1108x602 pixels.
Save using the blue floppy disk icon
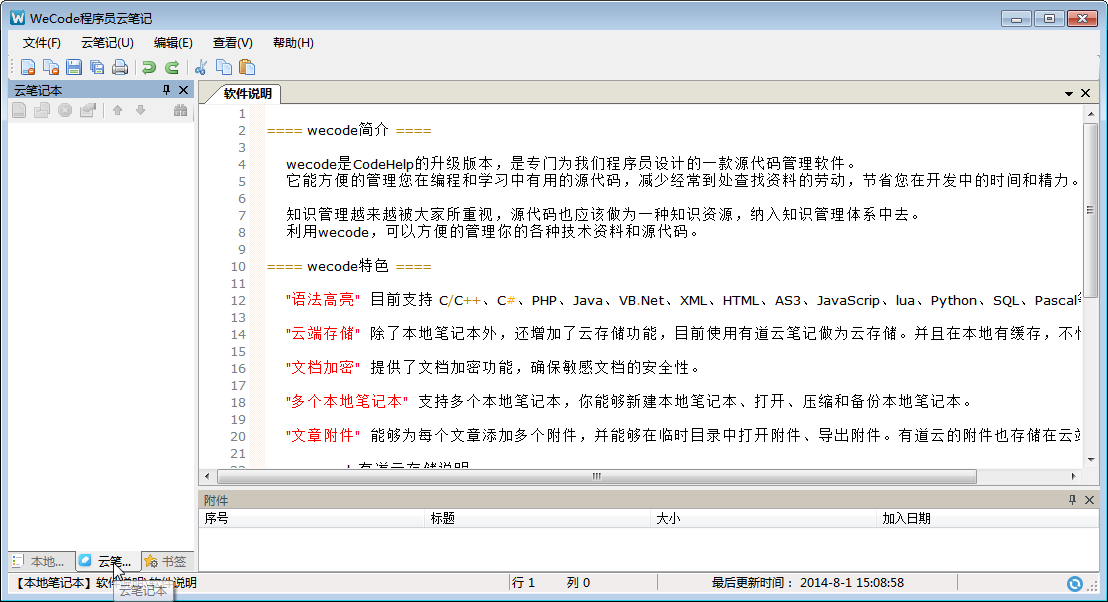click(x=73, y=67)
